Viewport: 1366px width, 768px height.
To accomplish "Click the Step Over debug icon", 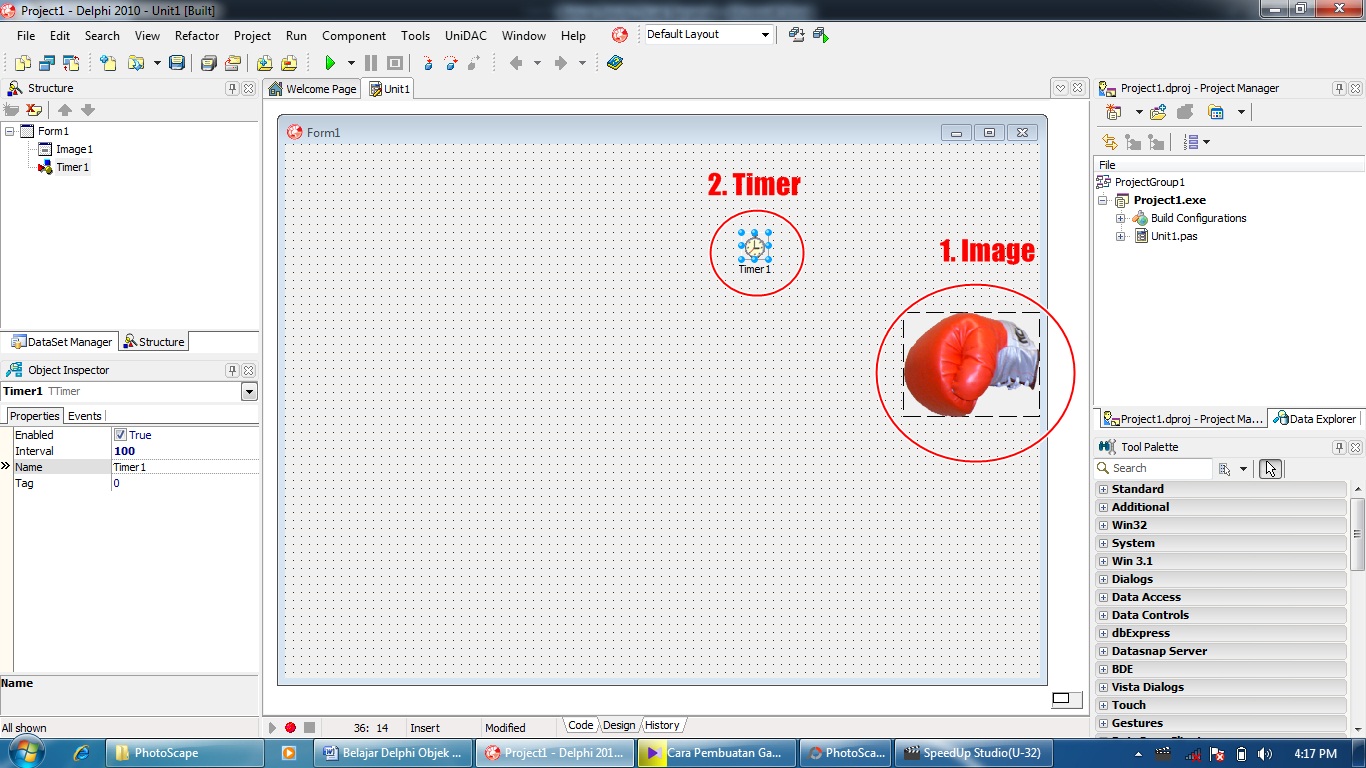I will (x=451, y=63).
